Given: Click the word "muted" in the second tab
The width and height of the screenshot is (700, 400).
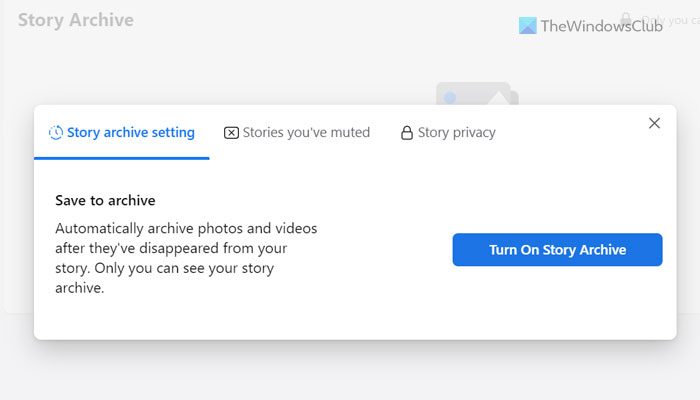Looking at the screenshot, I should pyautogui.click(x=349, y=132).
